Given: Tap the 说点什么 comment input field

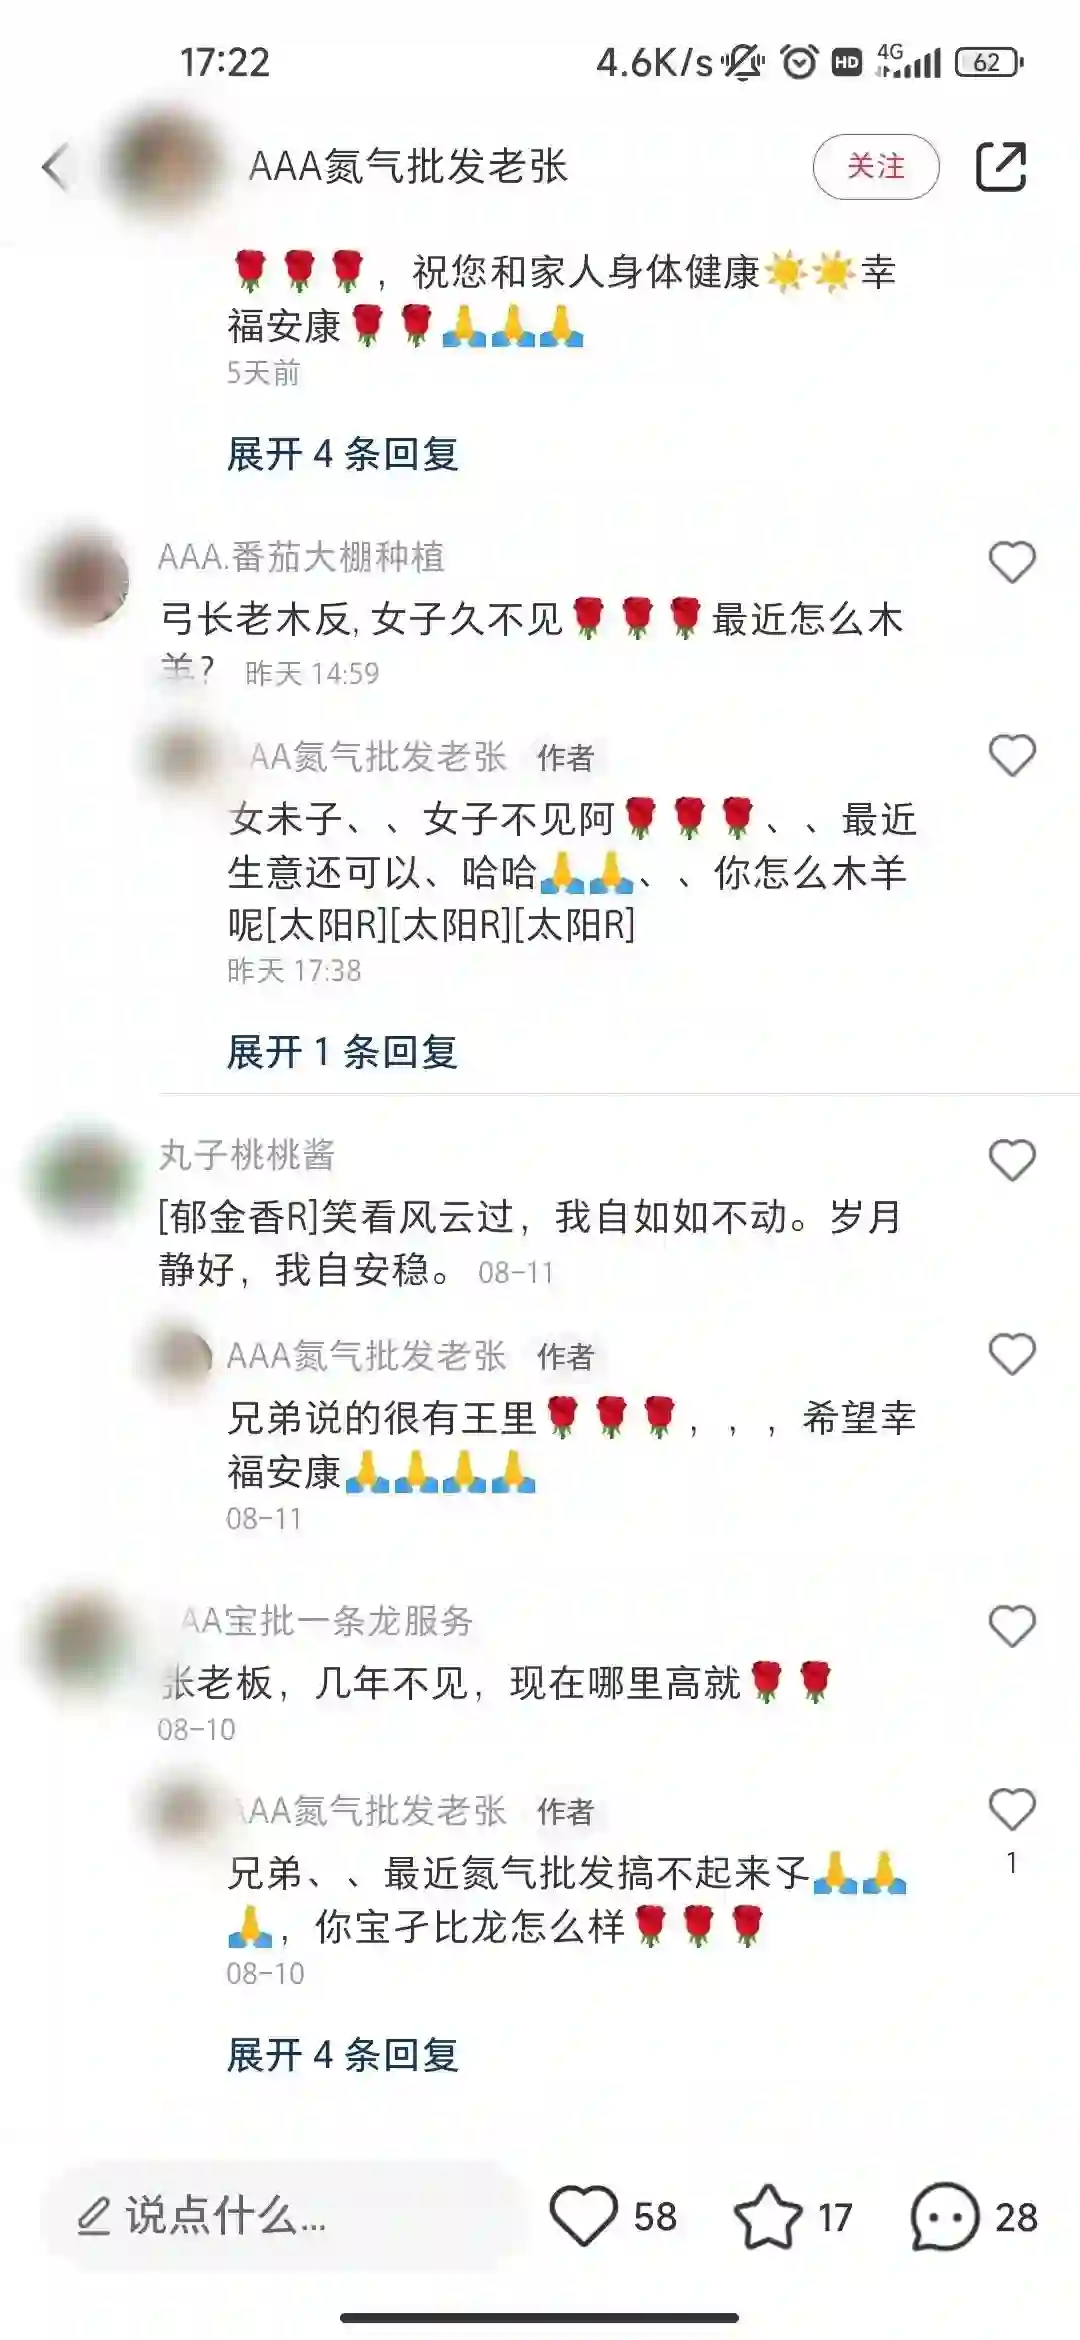Looking at the screenshot, I should click(283, 2217).
